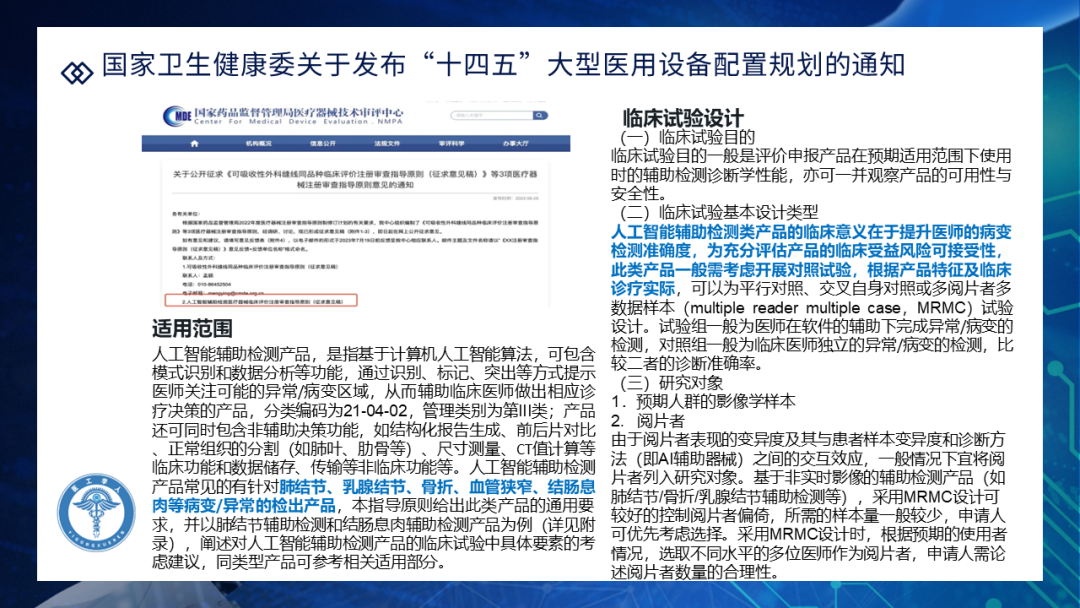Click the text 国家药品监督管理局医疗器械技术审评中心

point(298,112)
